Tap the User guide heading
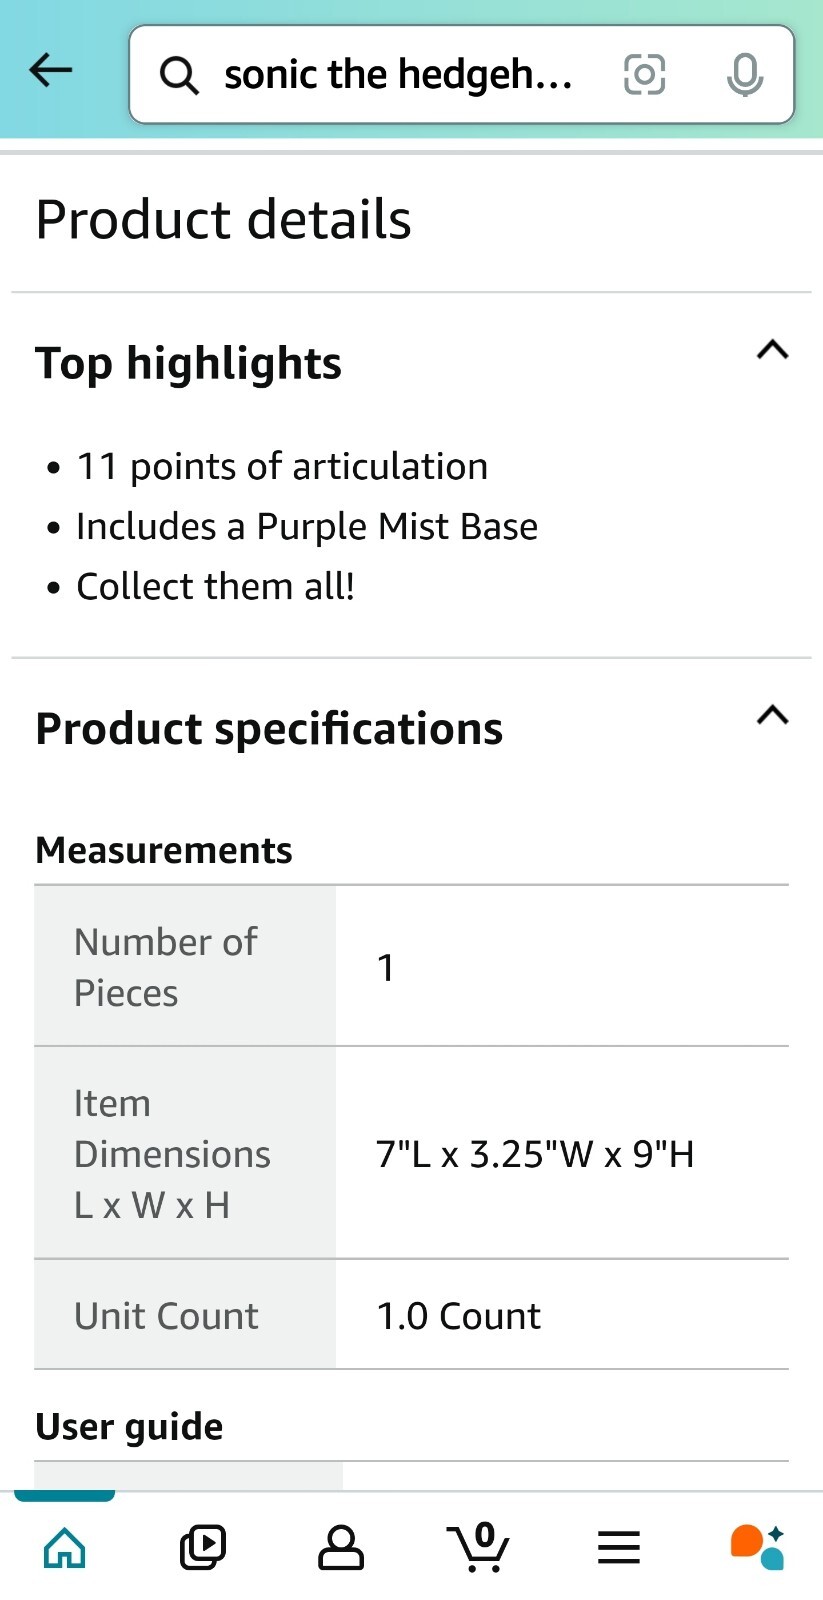 (129, 1426)
